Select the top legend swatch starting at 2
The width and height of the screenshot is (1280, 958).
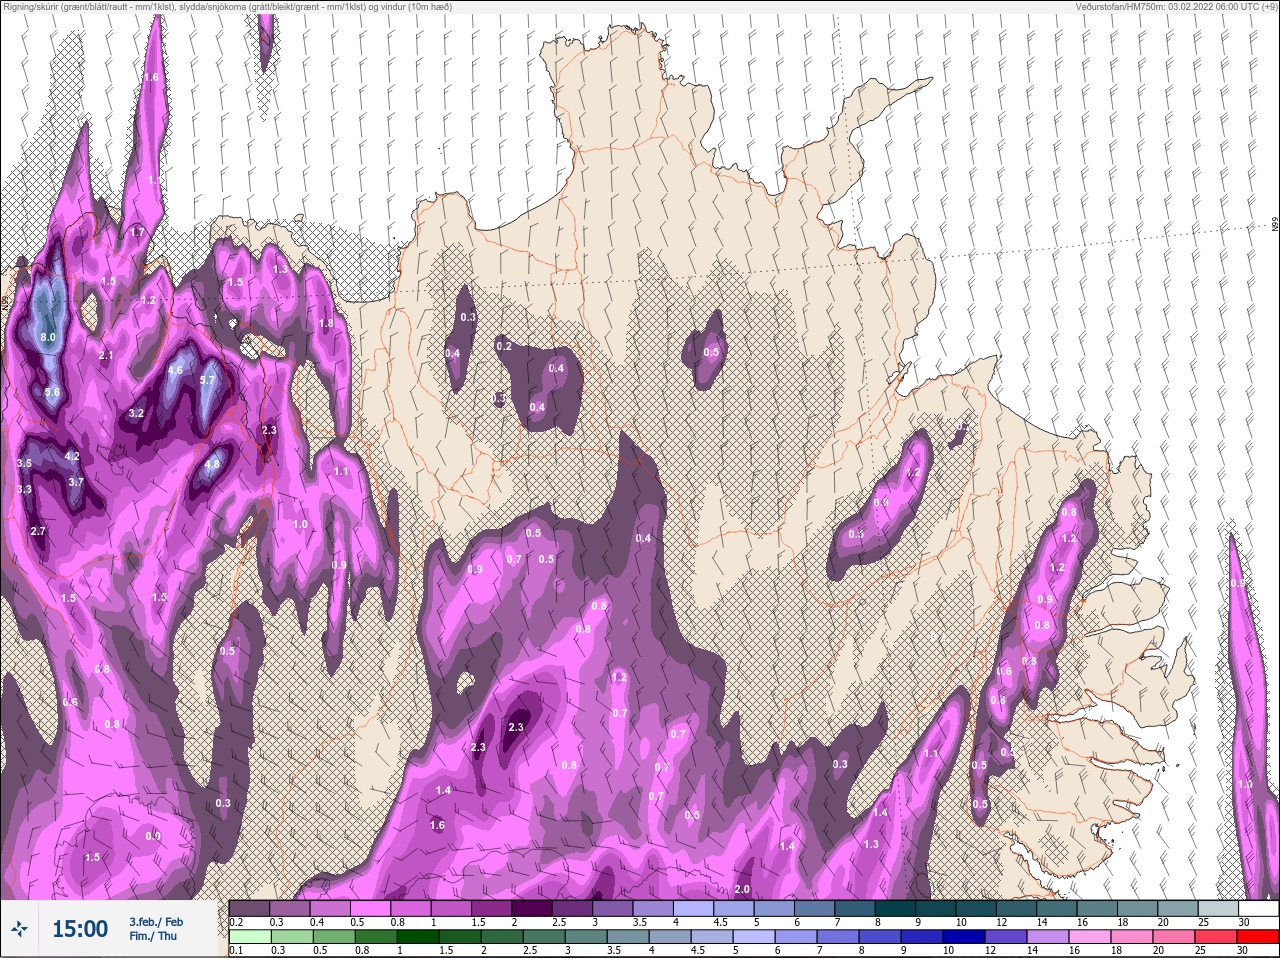(x=532, y=908)
